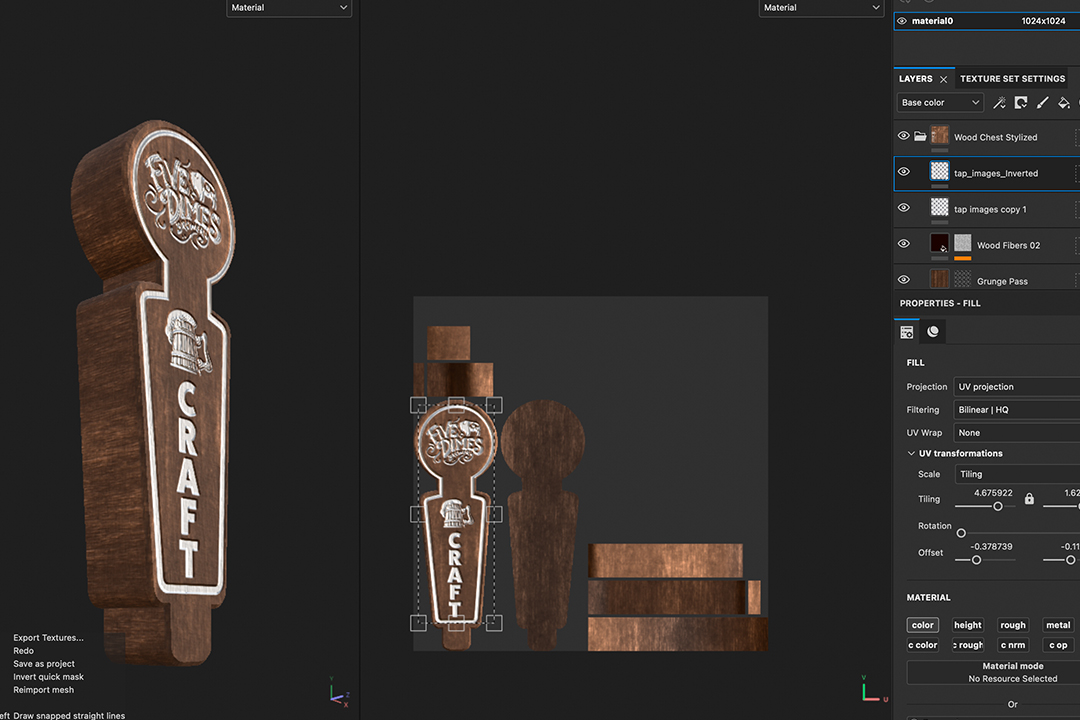Screen dimensions: 1080x720
Task: Toggle the height material channel
Action: 968,625
